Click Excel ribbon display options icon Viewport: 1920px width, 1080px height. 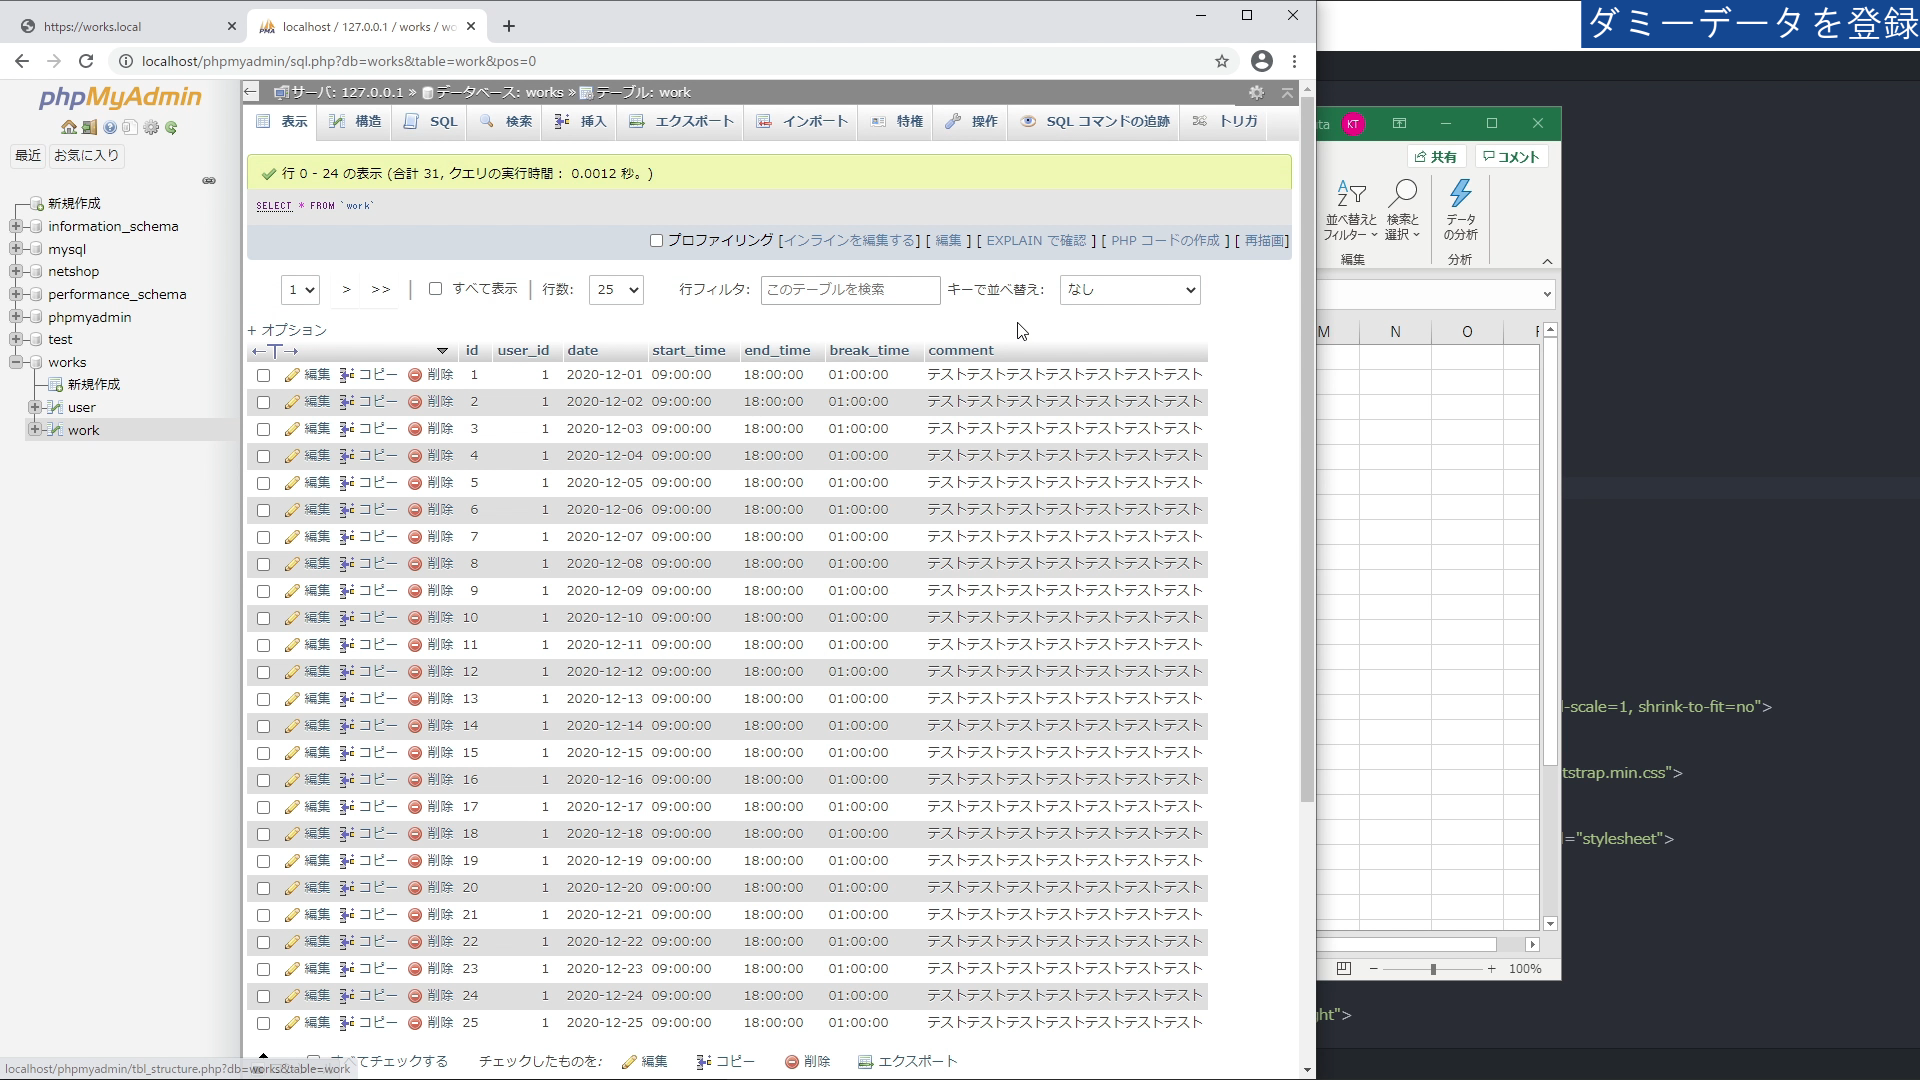pyautogui.click(x=1399, y=124)
